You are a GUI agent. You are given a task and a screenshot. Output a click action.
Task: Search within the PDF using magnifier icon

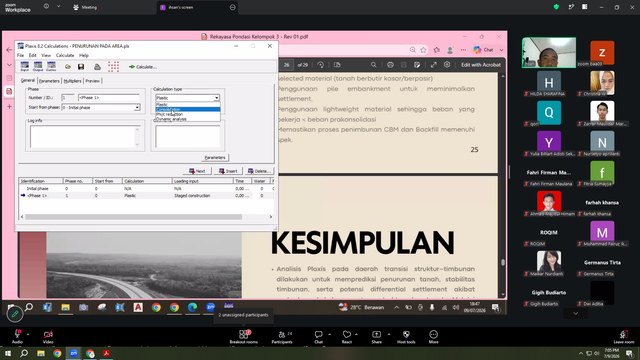pyautogui.click(x=373, y=65)
